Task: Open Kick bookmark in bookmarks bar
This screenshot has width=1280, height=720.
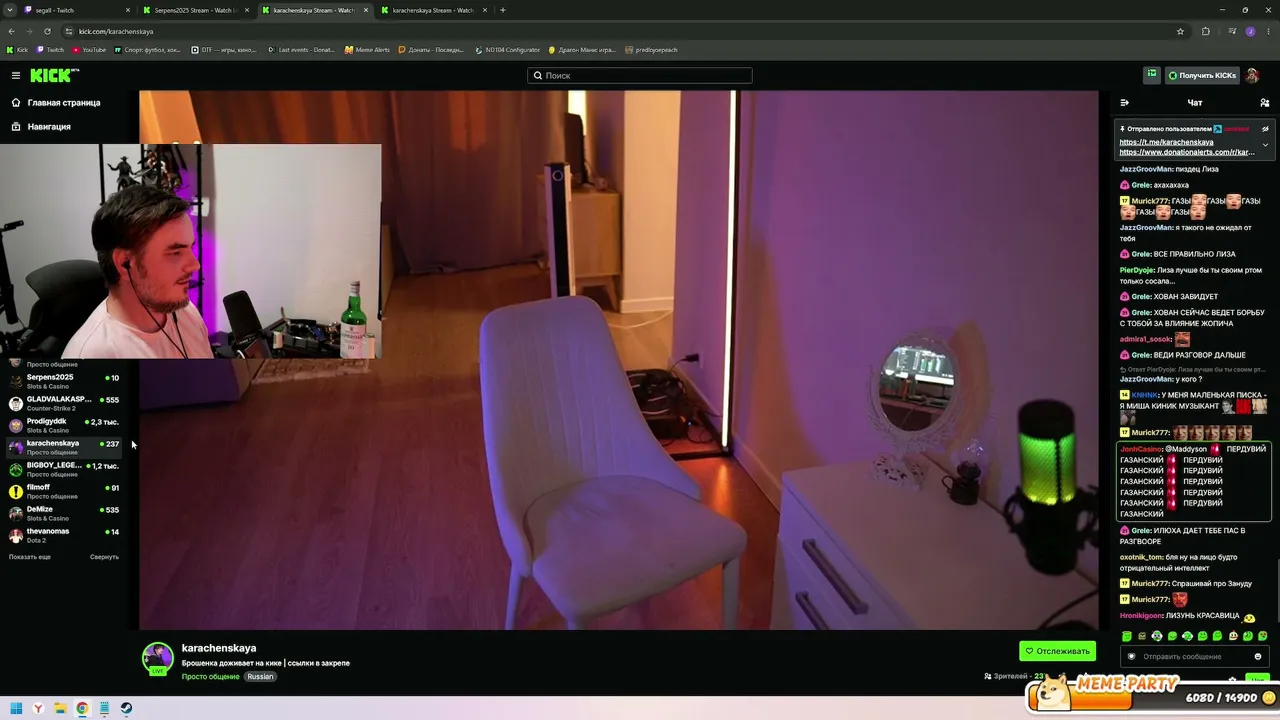Action: 17,50
